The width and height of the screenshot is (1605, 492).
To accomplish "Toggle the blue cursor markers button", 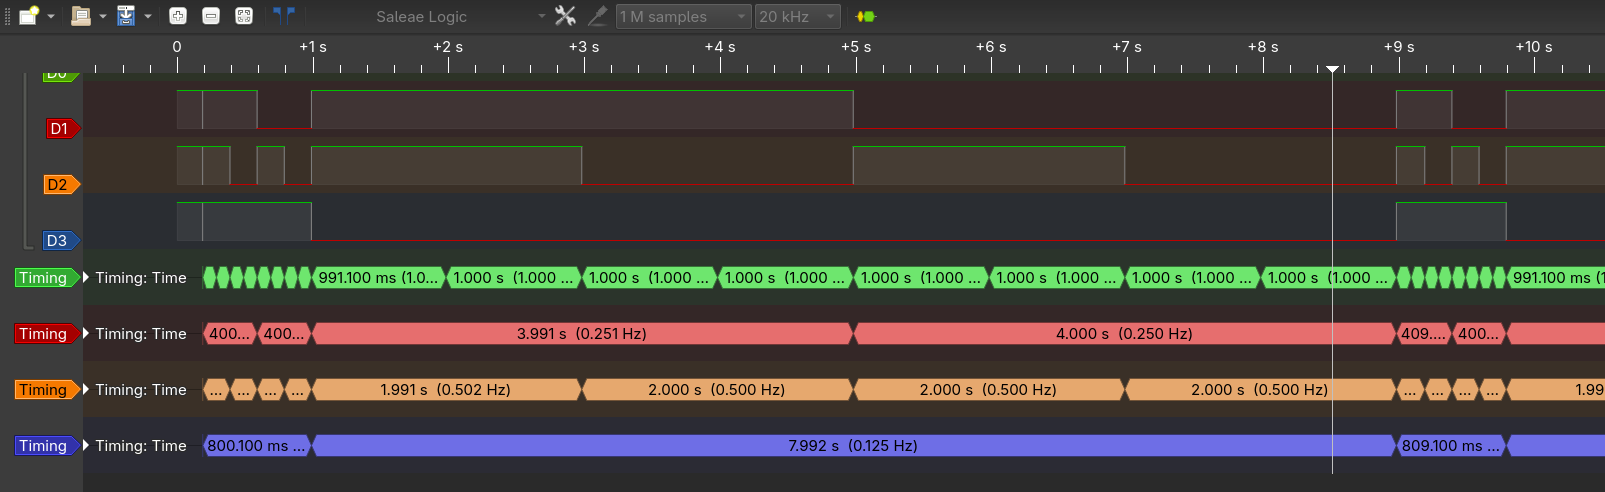I will coord(284,16).
